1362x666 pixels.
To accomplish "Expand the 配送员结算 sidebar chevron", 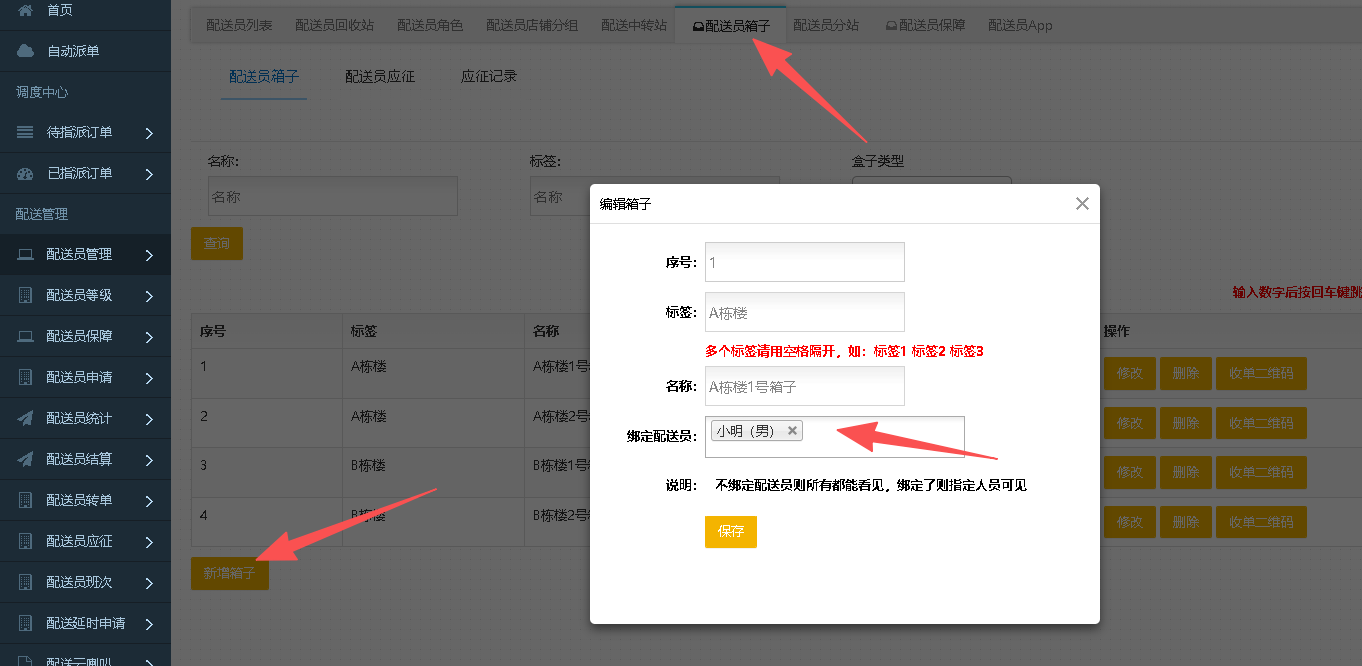I will point(149,460).
